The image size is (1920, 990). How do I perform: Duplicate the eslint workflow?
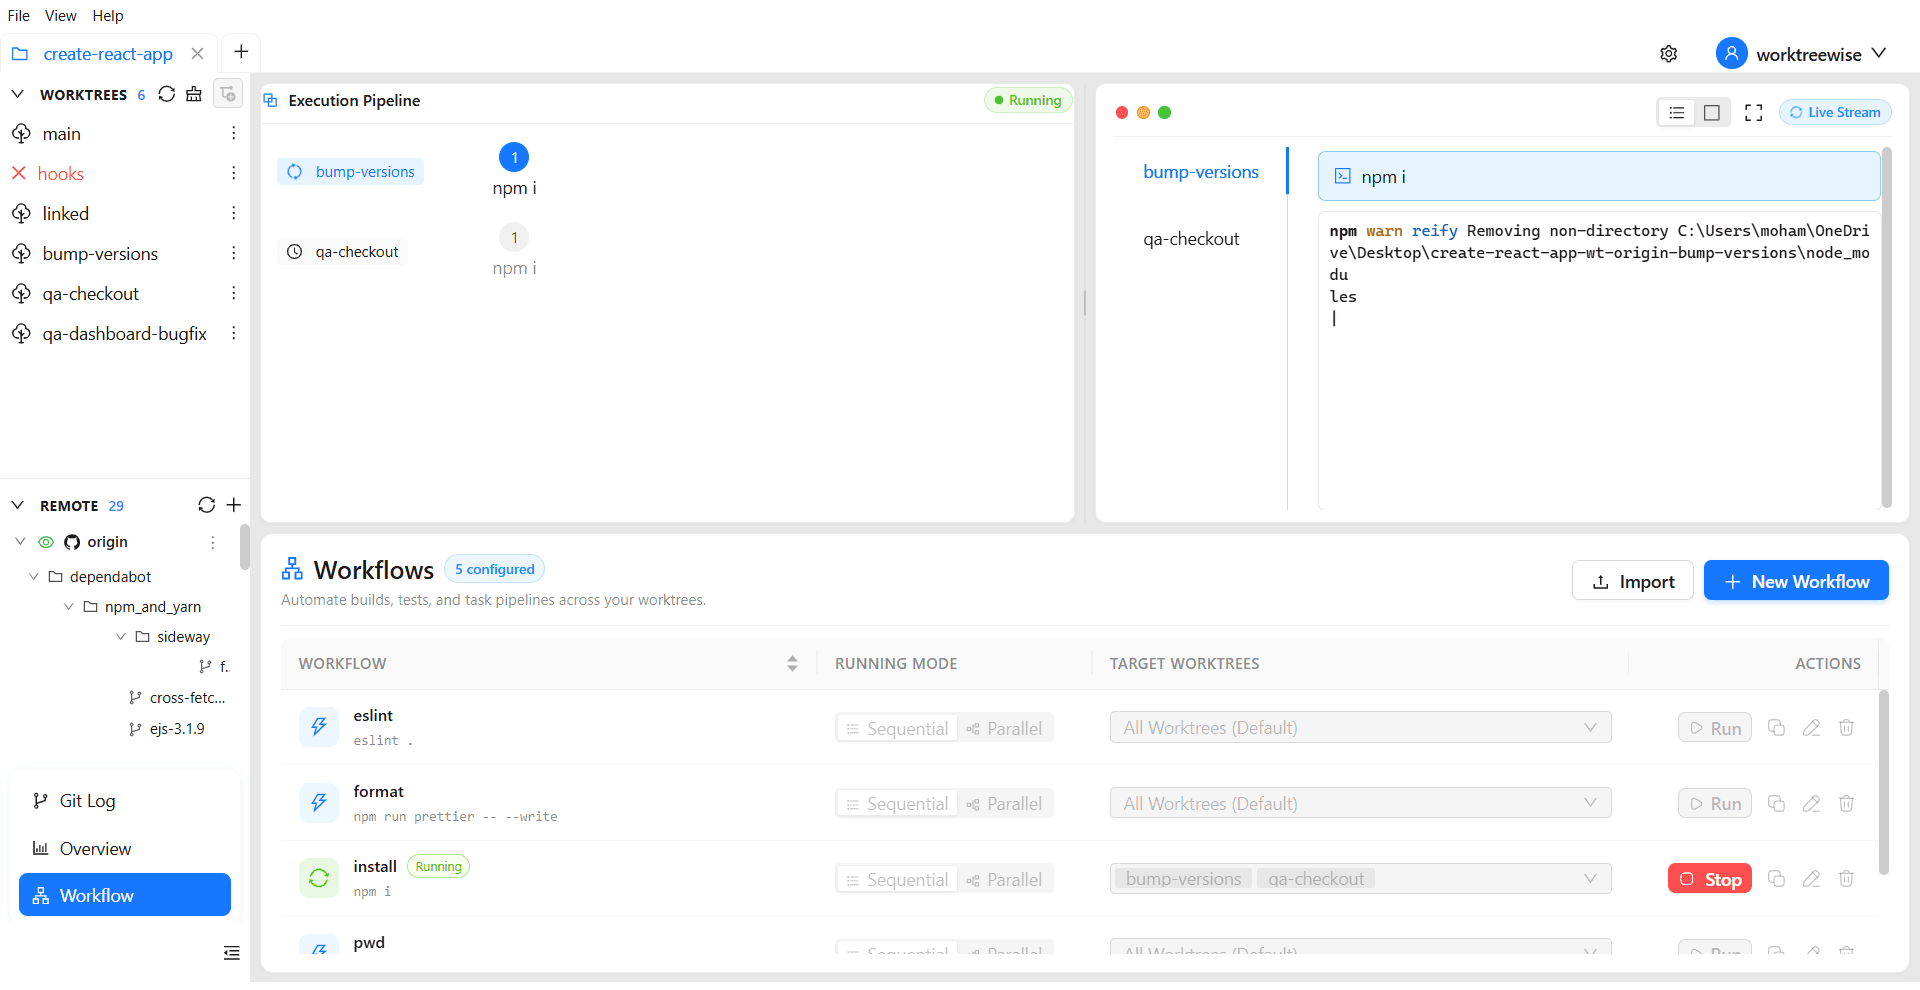click(1776, 728)
